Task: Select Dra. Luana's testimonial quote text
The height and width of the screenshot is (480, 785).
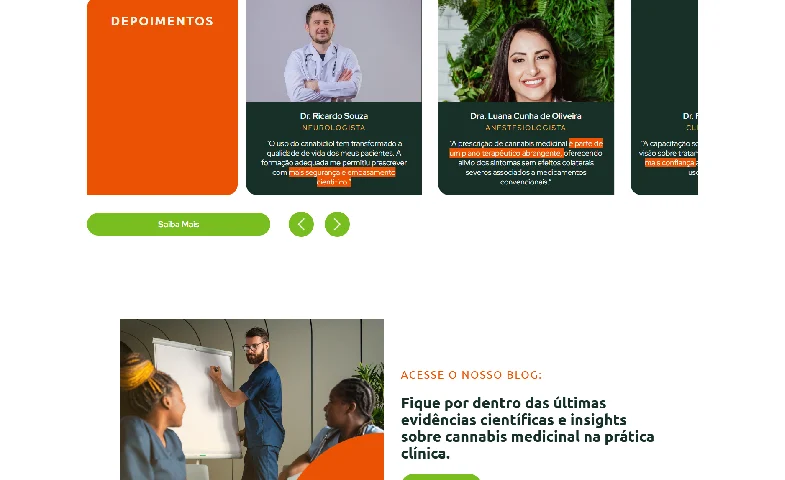Action: tap(526, 163)
